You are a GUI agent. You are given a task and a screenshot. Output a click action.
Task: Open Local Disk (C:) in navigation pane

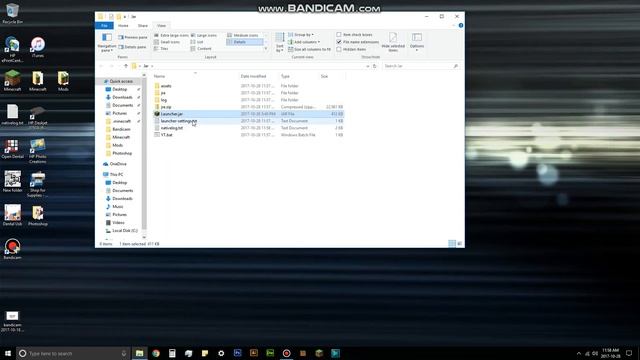(124, 231)
